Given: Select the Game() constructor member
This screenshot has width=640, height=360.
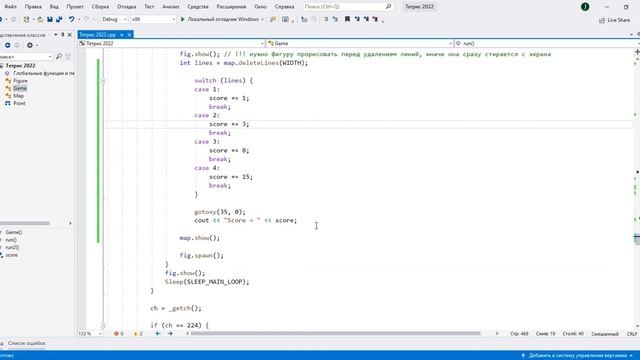Looking at the screenshot, I should (x=14, y=232).
